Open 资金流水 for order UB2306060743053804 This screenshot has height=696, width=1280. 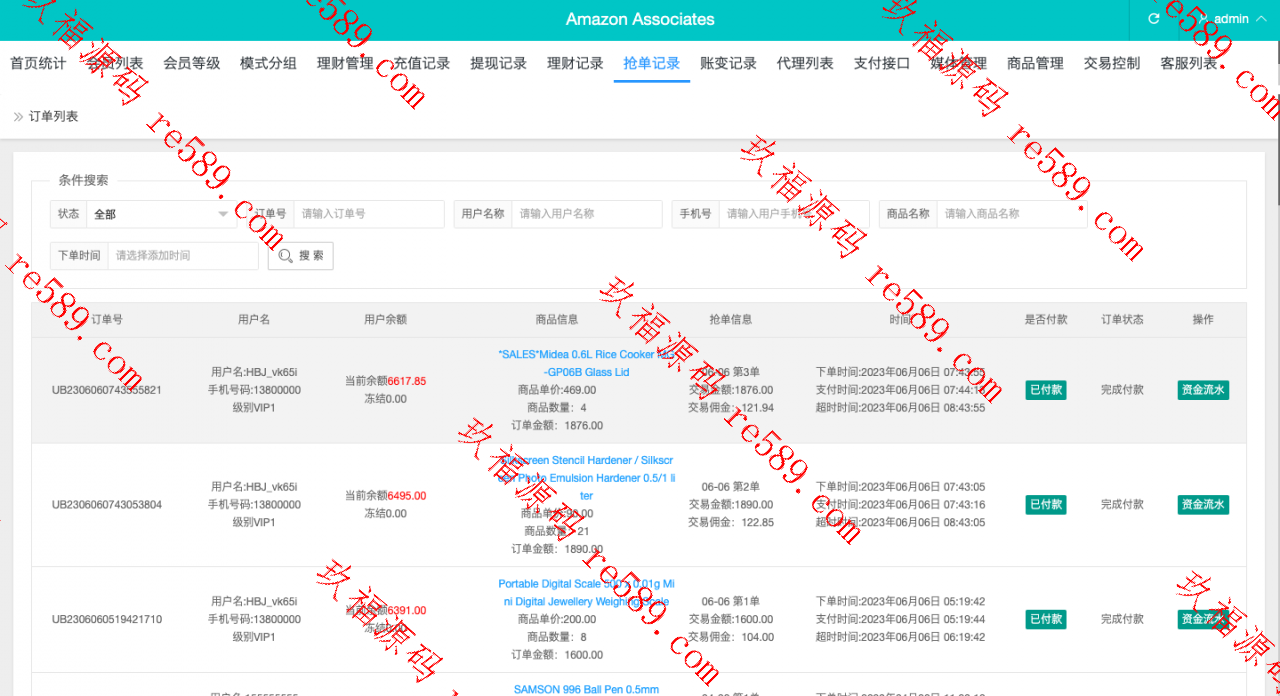tap(1203, 505)
